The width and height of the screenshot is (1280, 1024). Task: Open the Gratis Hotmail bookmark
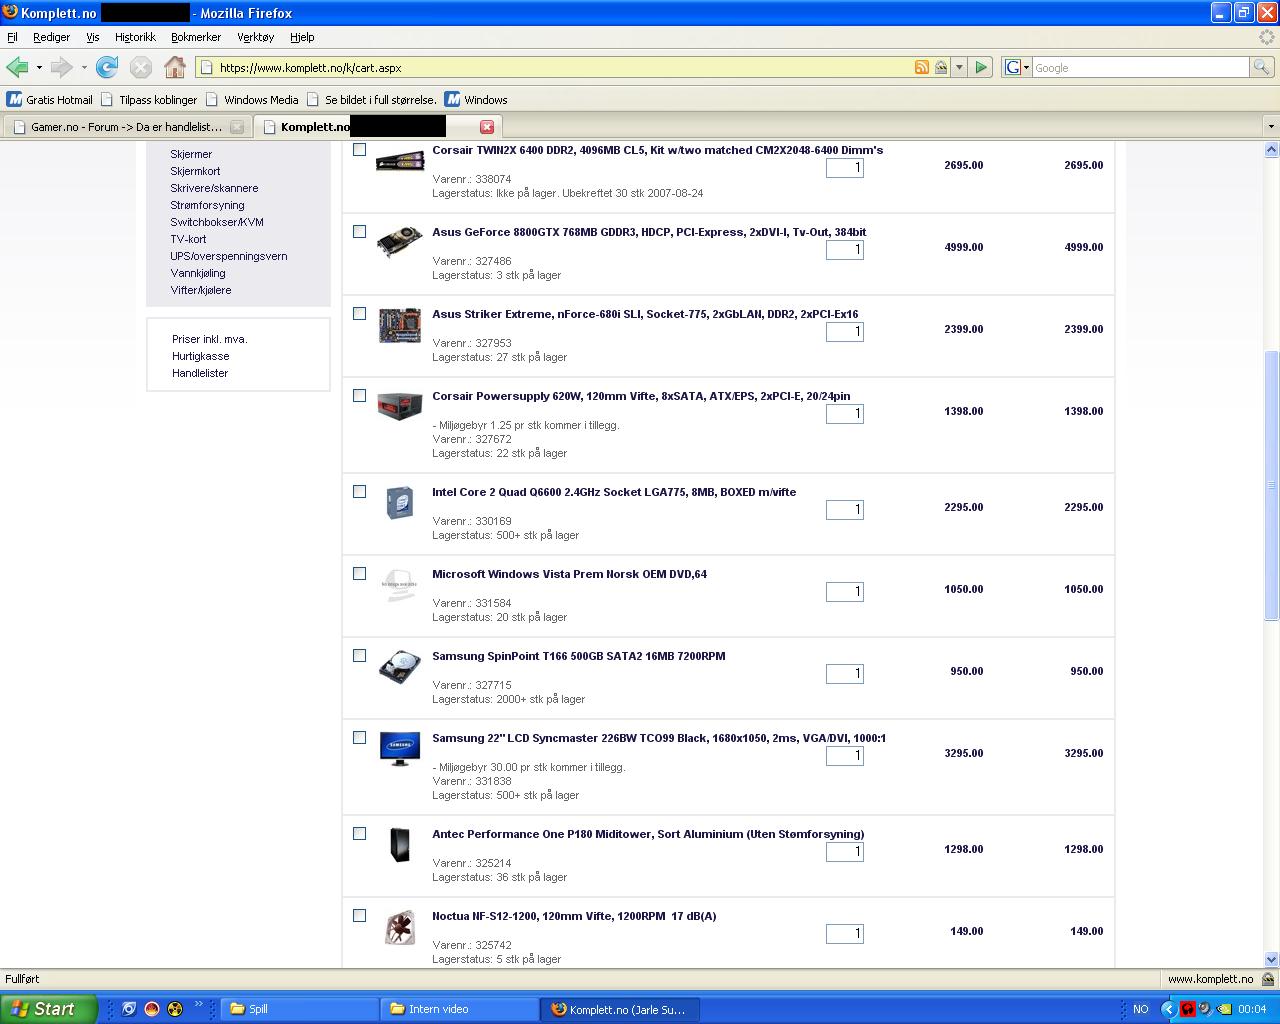pyautogui.click(x=50, y=99)
